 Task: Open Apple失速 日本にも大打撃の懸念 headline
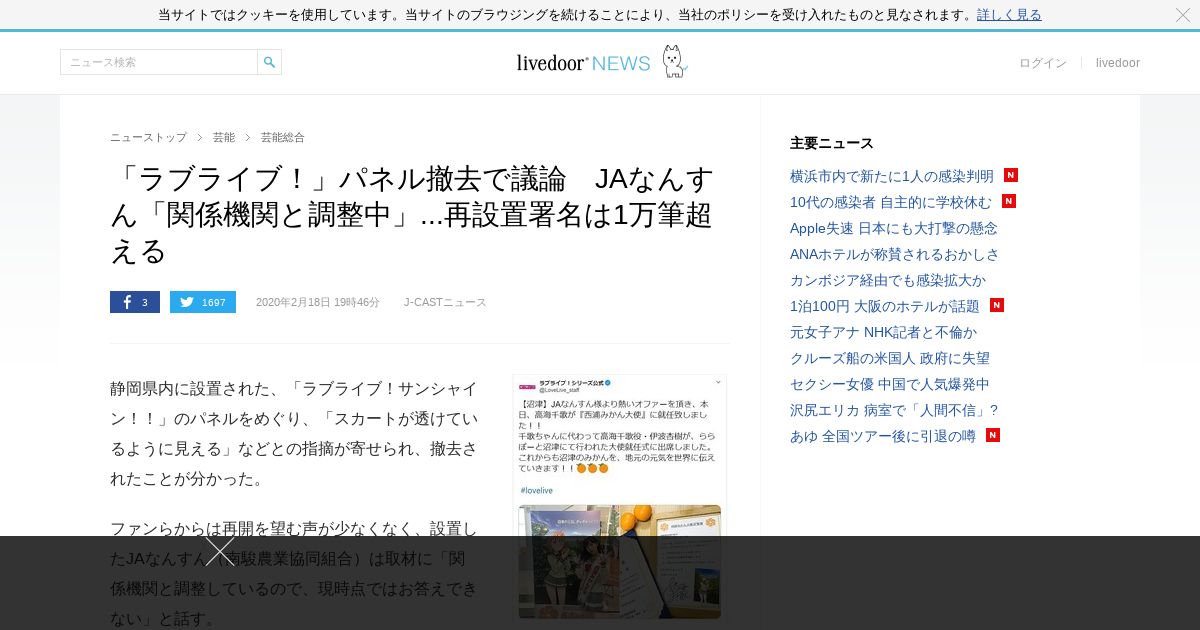tap(894, 228)
